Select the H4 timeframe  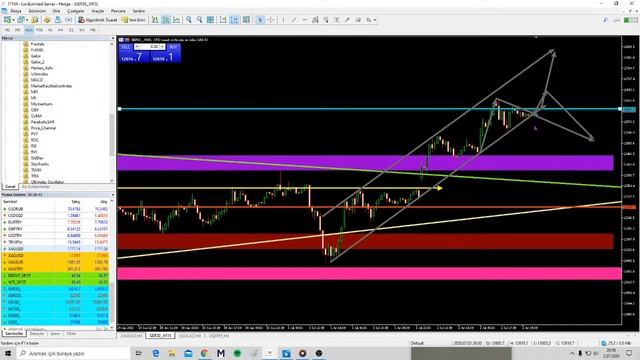point(60,30)
